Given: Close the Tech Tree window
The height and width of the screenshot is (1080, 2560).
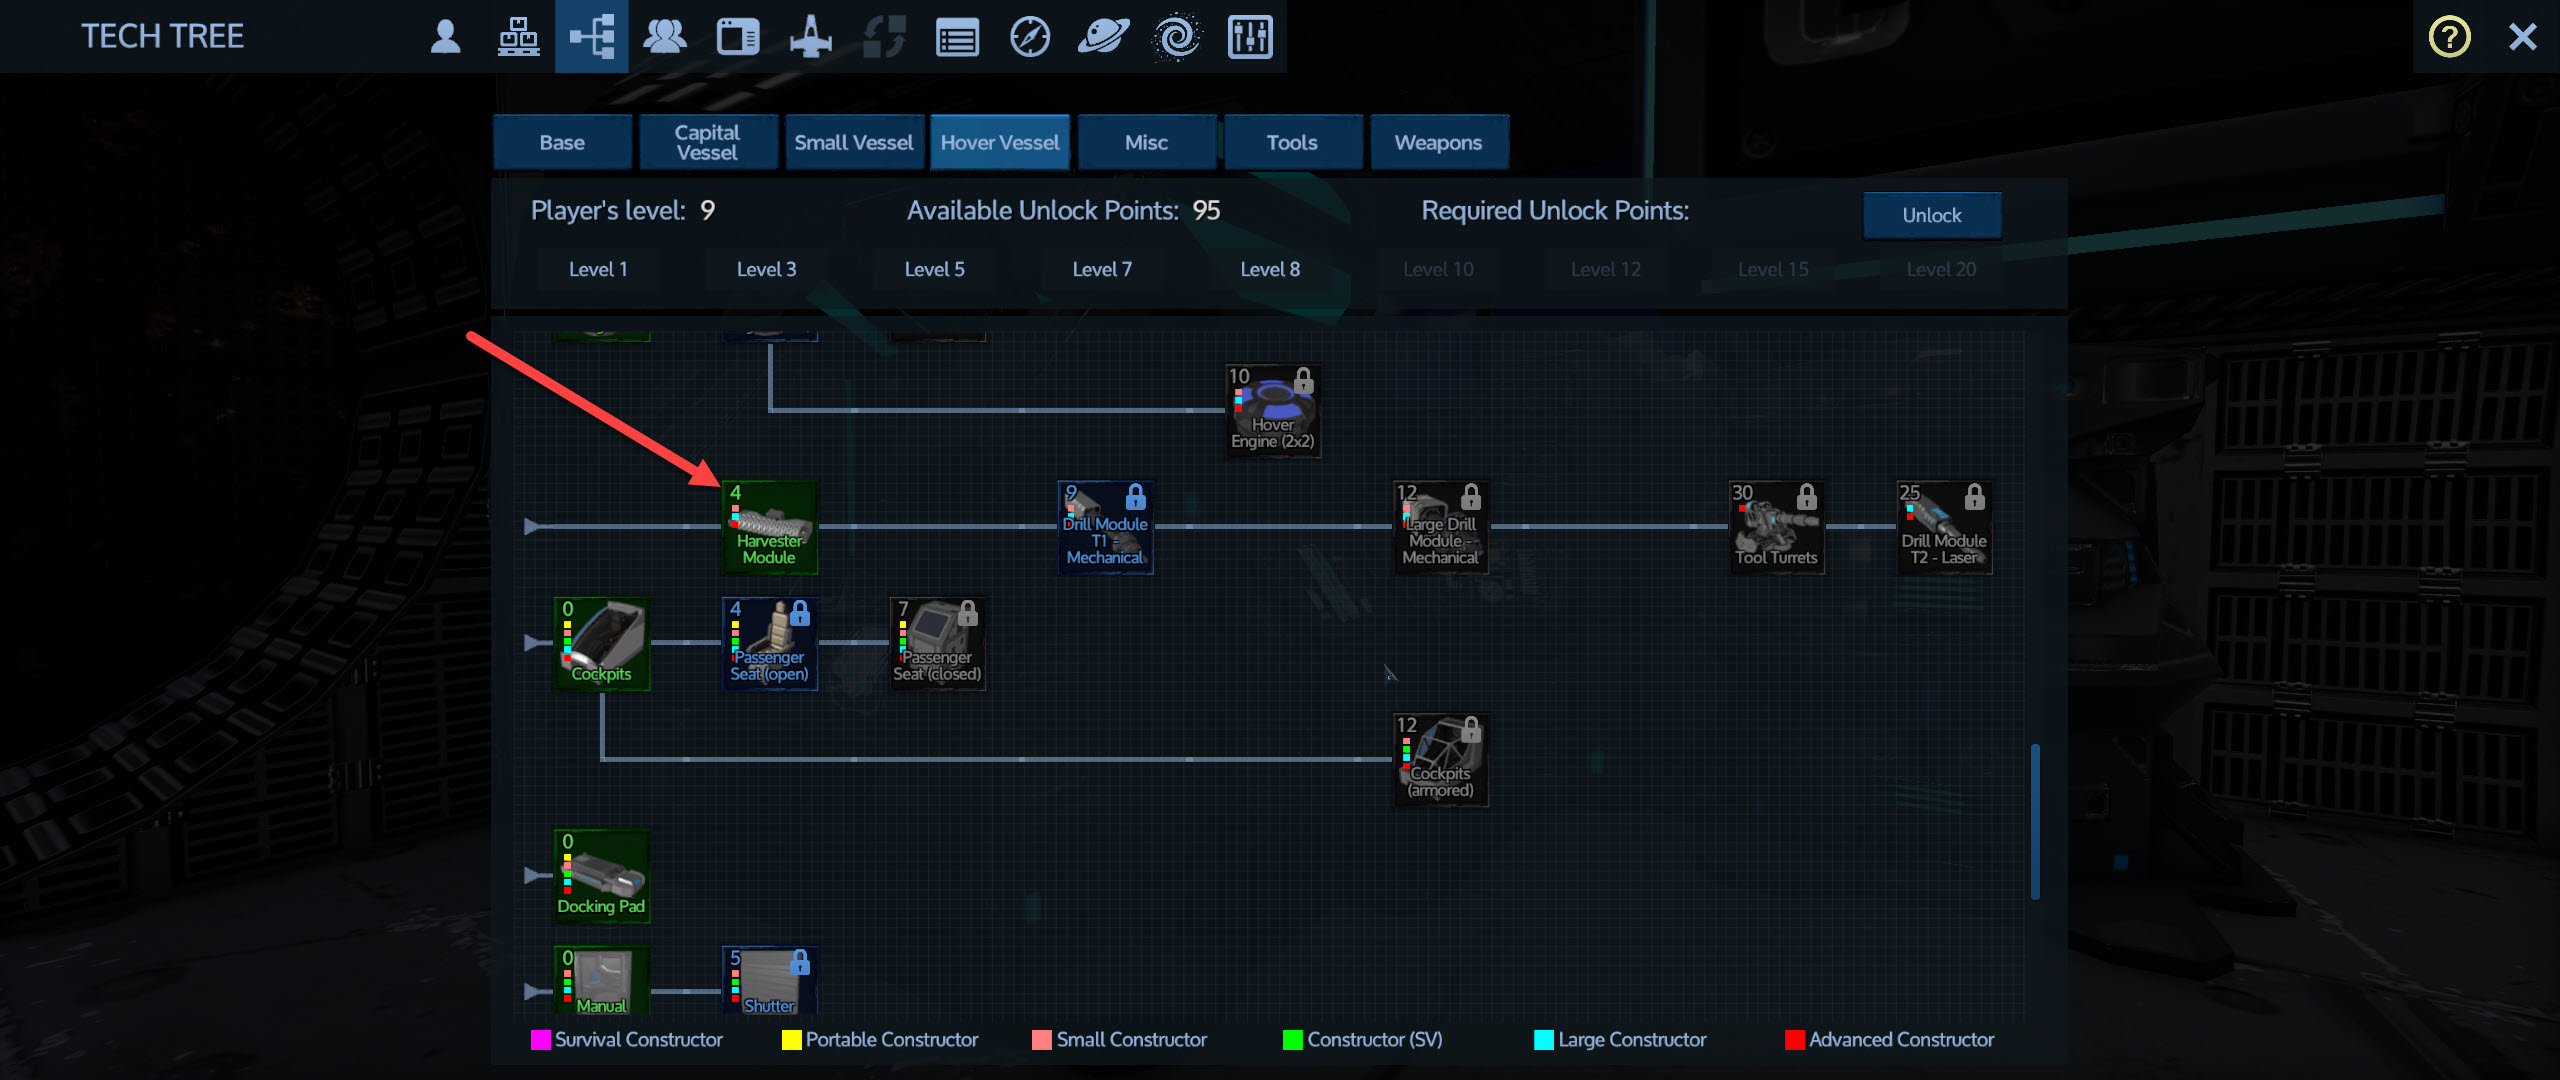Looking at the screenshot, I should [2523, 37].
